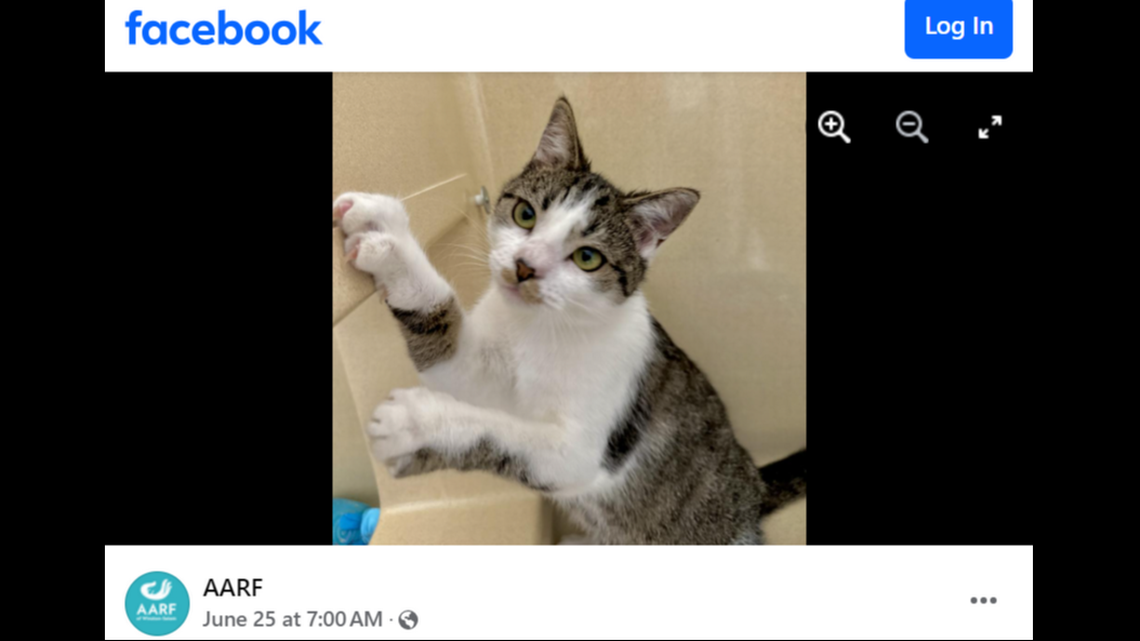The height and width of the screenshot is (641, 1140).
Task: Click the cat photo in viewer
Action: (x=569, y=308)
